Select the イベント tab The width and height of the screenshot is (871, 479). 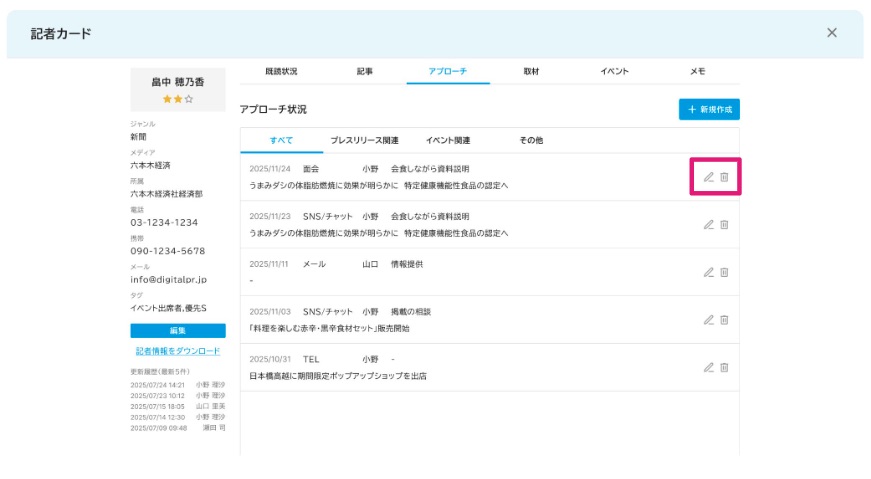[614, 72]
